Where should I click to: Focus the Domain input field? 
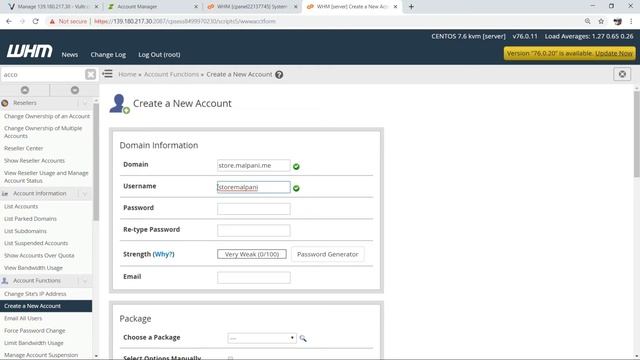(x=253, y=165)
